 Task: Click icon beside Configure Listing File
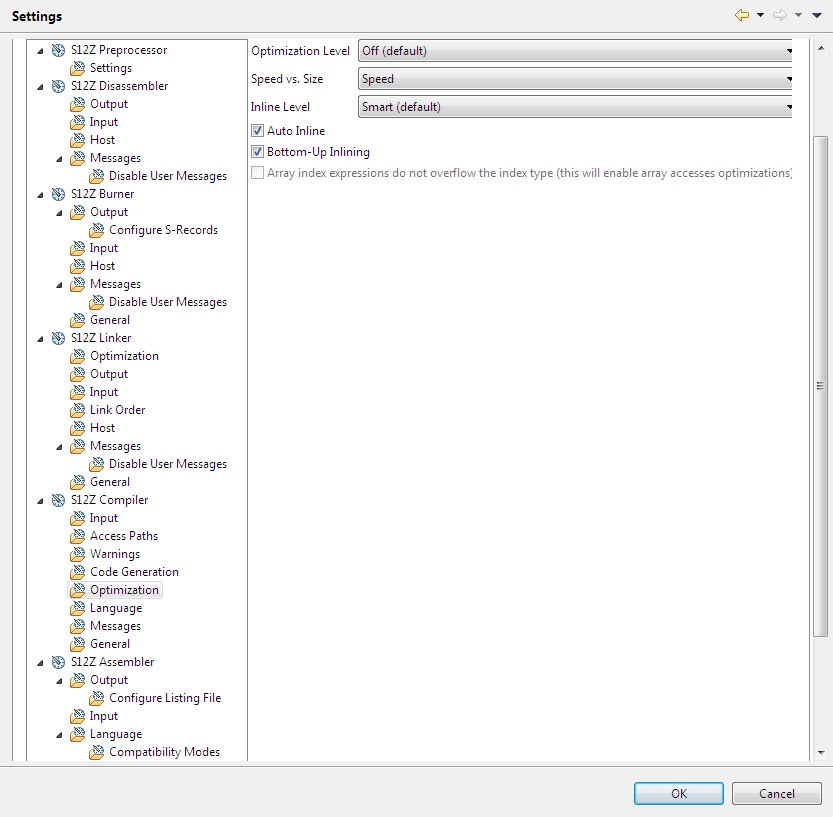coord(97,698)
